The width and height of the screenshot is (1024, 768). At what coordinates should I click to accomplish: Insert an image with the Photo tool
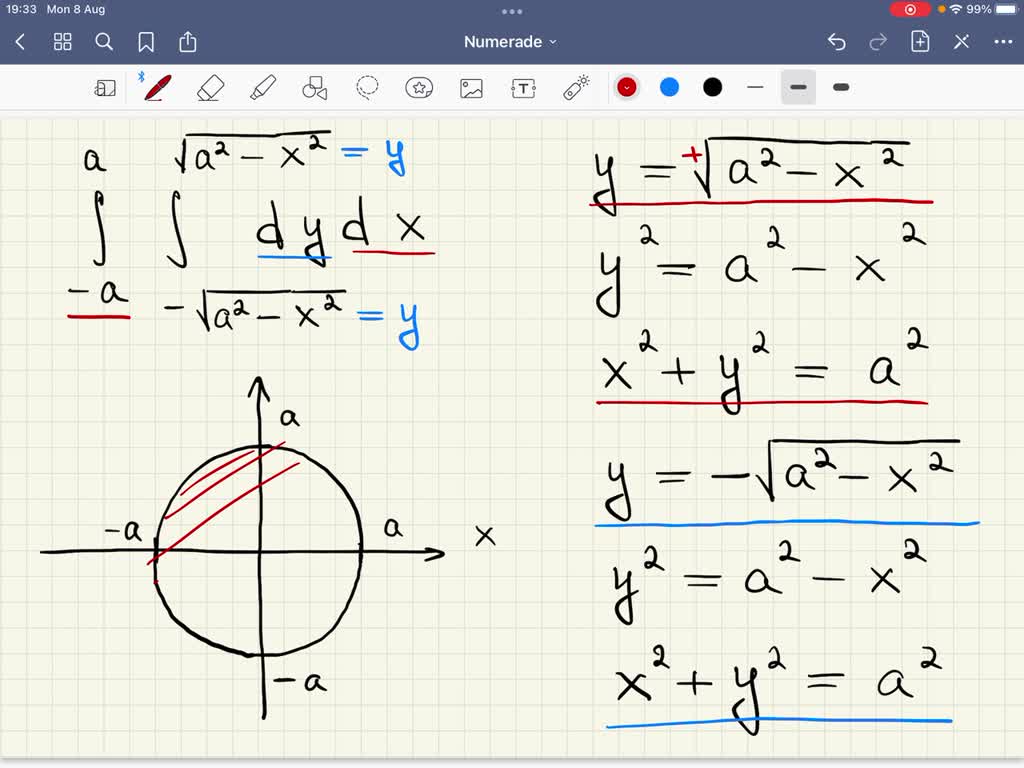pos(471,87)
